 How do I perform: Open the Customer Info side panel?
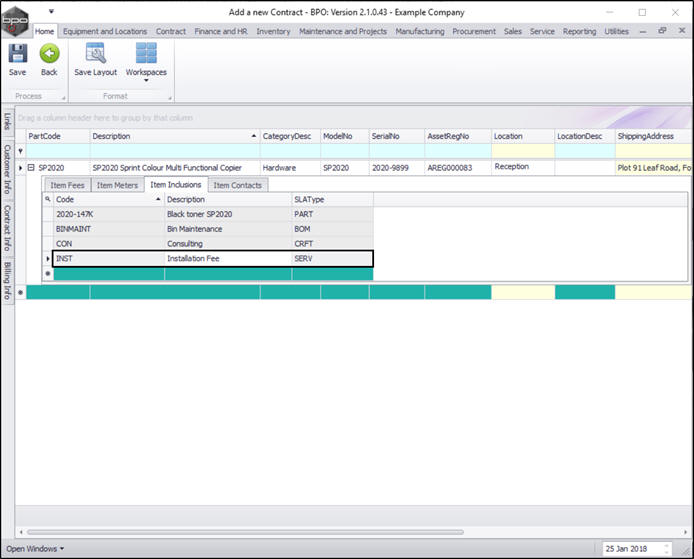[x=7, y=169]
